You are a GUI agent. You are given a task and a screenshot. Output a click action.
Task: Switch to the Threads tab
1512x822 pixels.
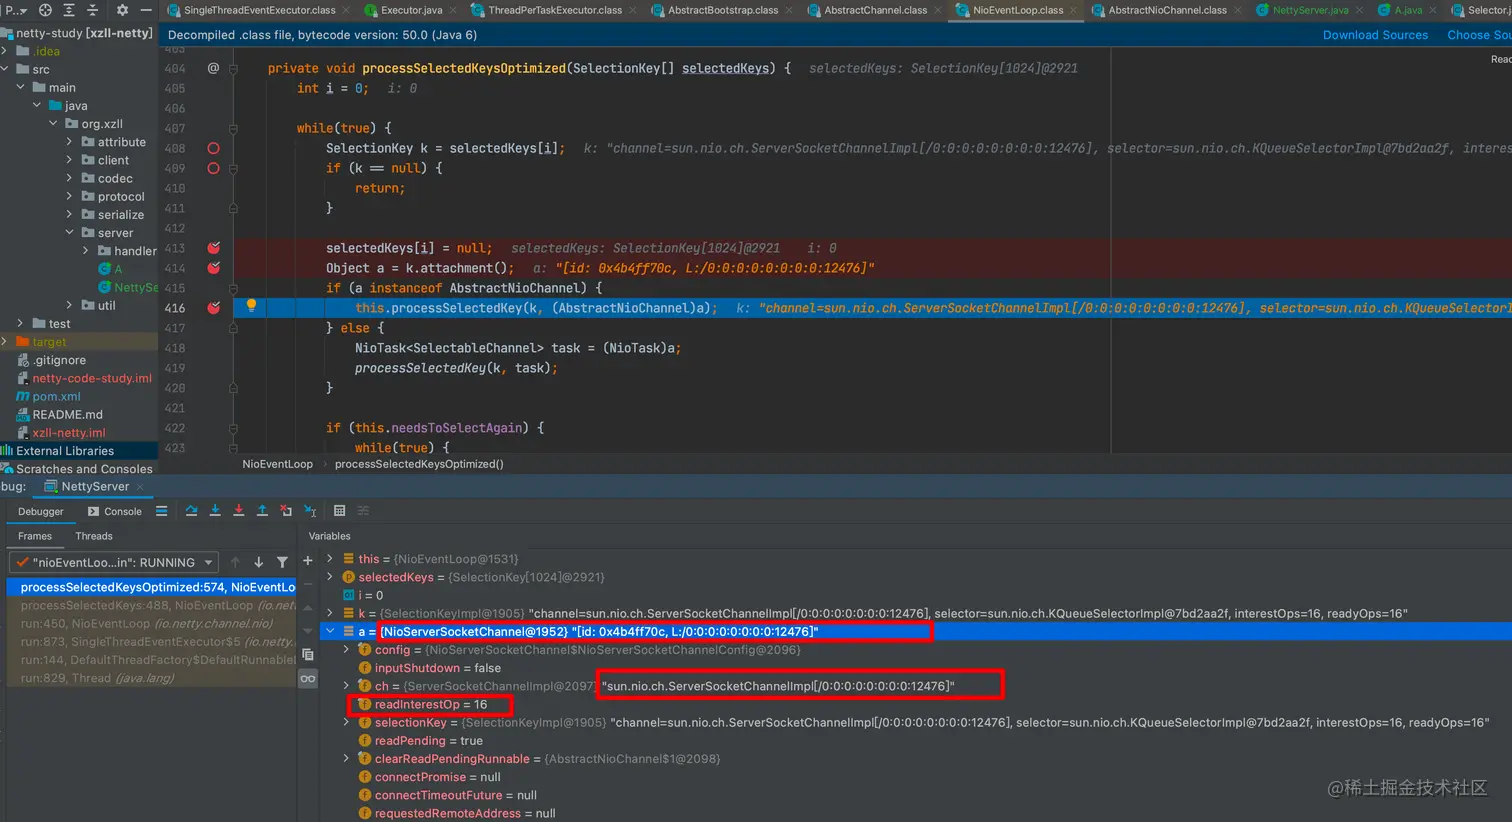pos(94,536)
